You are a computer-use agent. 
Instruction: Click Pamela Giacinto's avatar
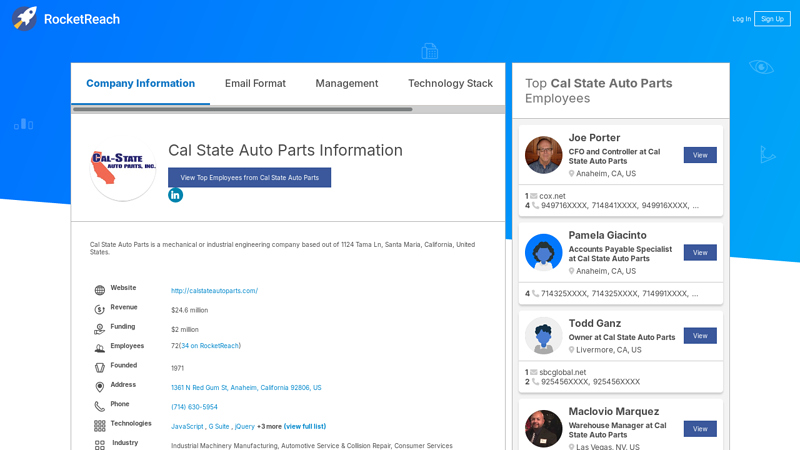[x=543, y=252]
